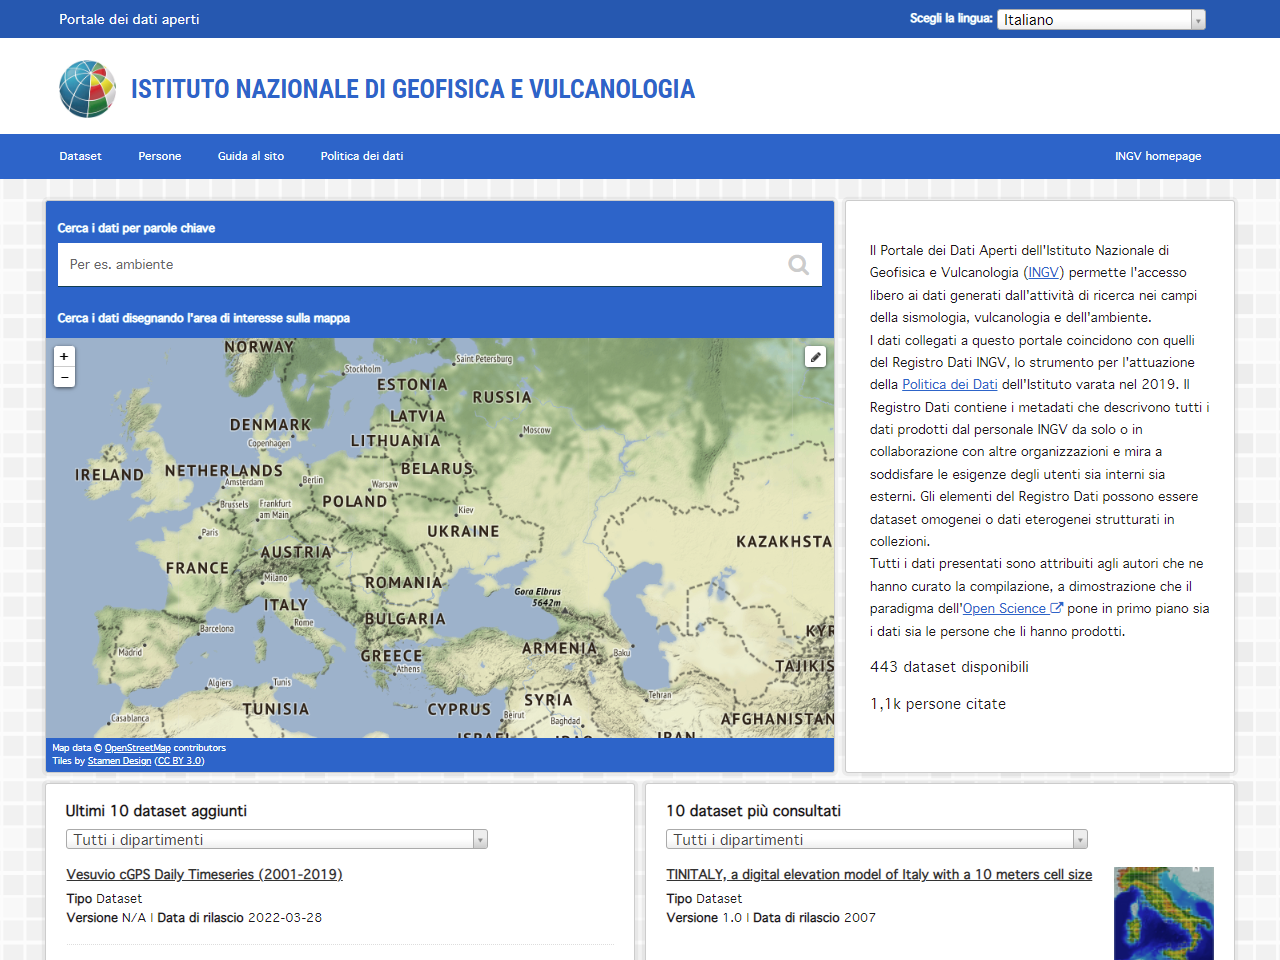Click the INGV globe logo
This screenshot has height=960, width=1280.
87,88
